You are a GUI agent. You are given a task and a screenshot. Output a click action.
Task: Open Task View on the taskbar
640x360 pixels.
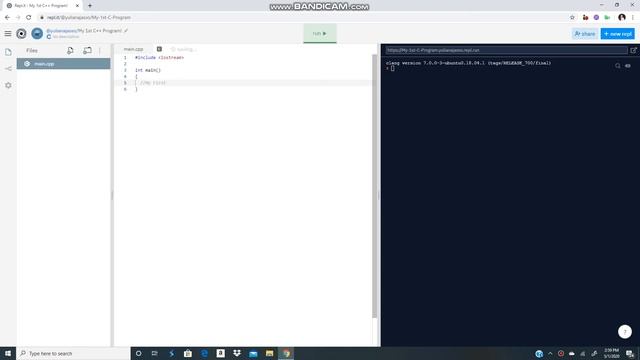point(155,353)
